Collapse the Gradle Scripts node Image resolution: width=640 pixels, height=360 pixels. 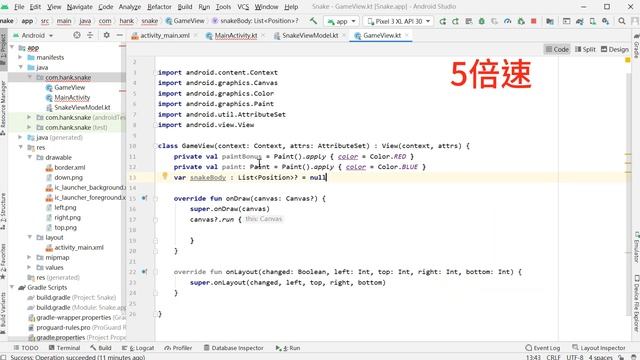(x=12, y=287)
